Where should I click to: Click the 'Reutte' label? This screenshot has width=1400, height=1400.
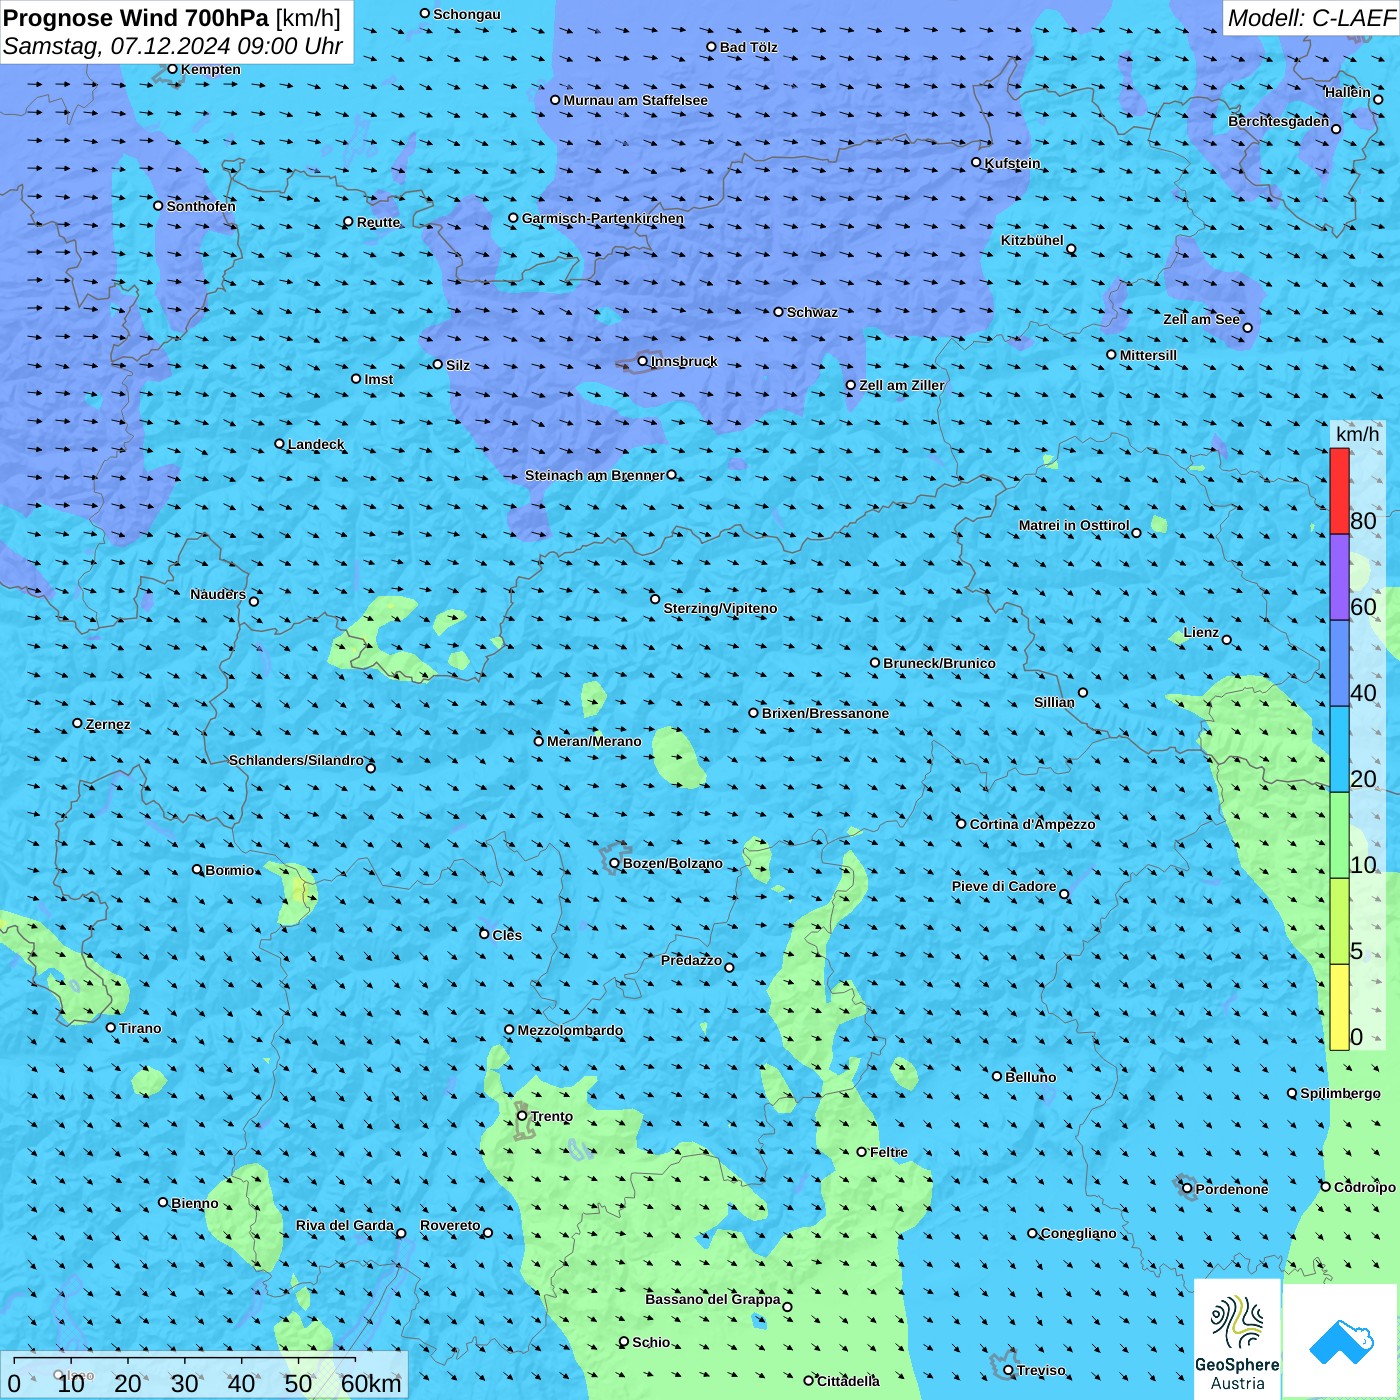point(378,222)
